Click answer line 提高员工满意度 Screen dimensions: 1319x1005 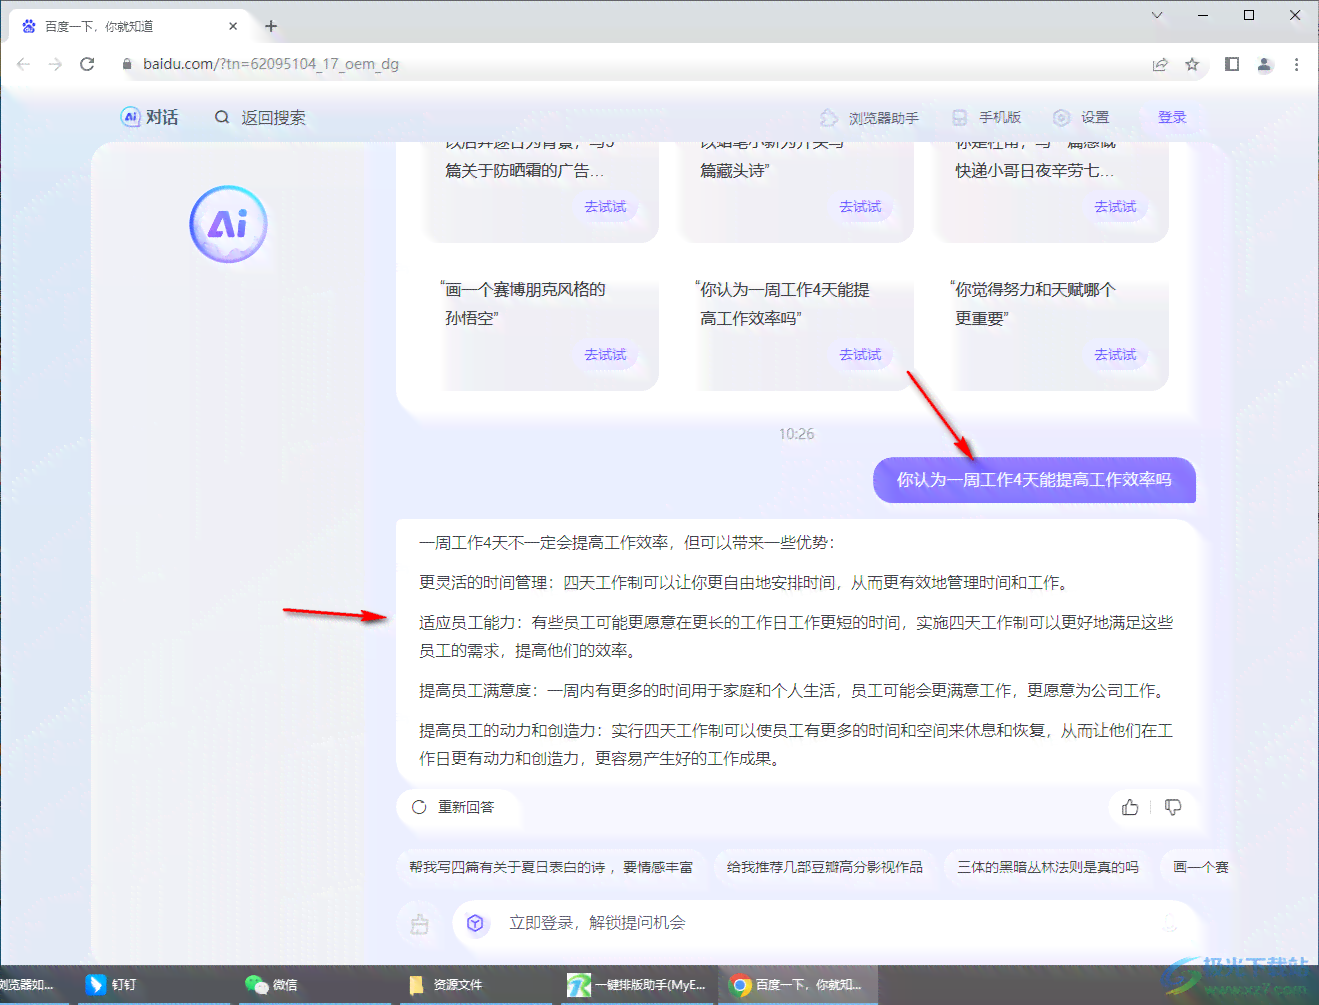coord(792,691)
